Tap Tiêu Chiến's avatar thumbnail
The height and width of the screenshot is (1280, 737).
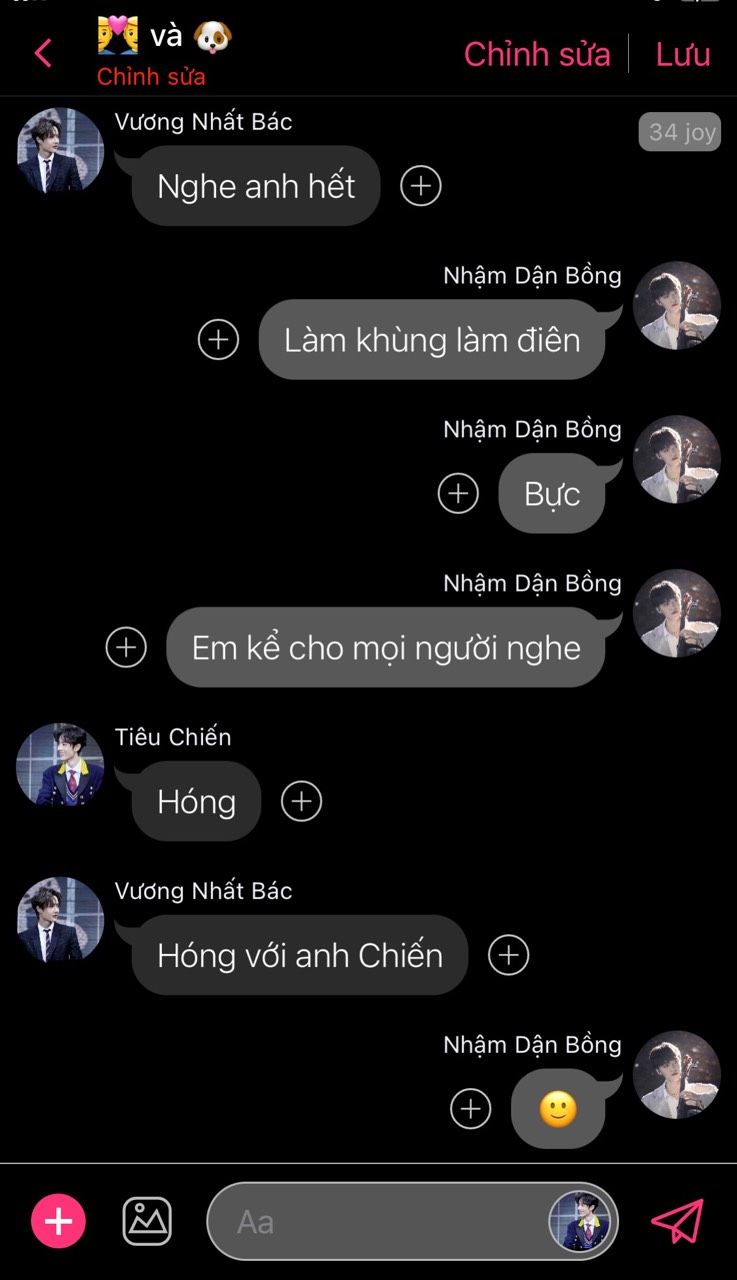click(60, 765)
